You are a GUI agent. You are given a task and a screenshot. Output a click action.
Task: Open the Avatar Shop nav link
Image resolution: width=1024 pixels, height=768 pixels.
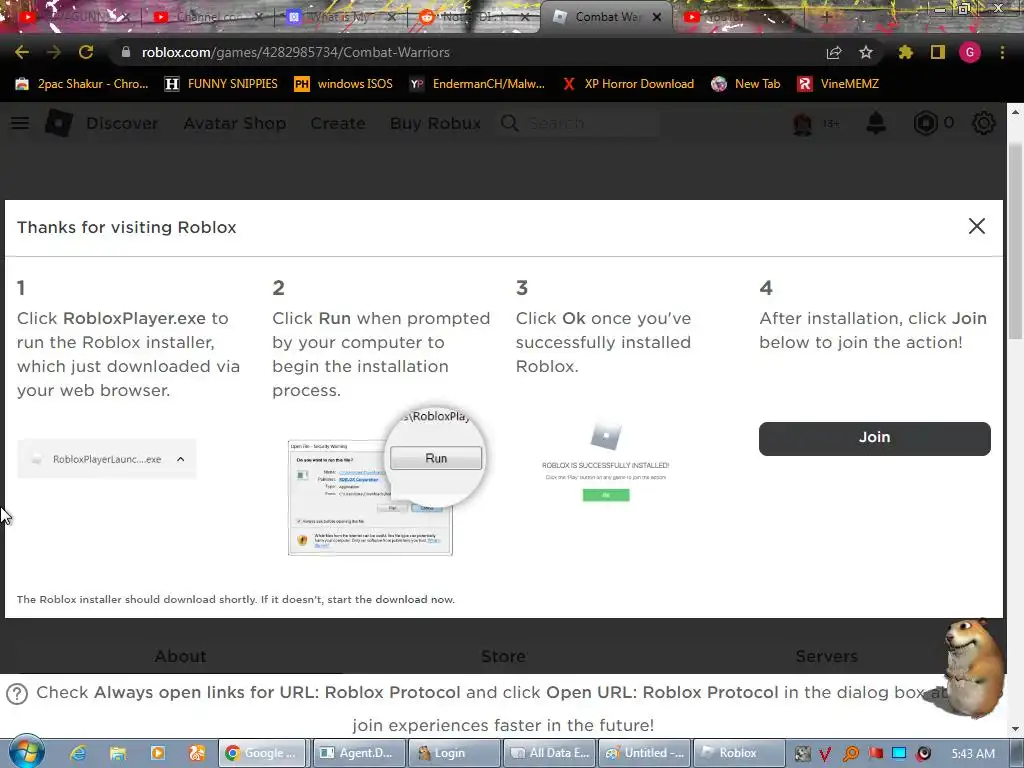point(234,123)
